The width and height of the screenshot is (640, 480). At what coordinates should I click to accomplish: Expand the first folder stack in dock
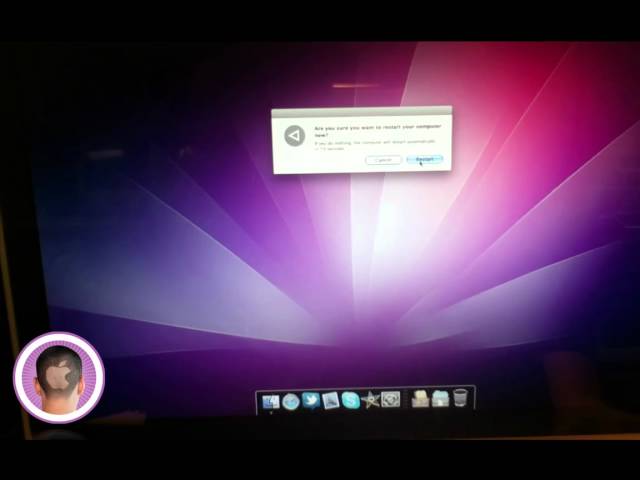pos(420,399)
